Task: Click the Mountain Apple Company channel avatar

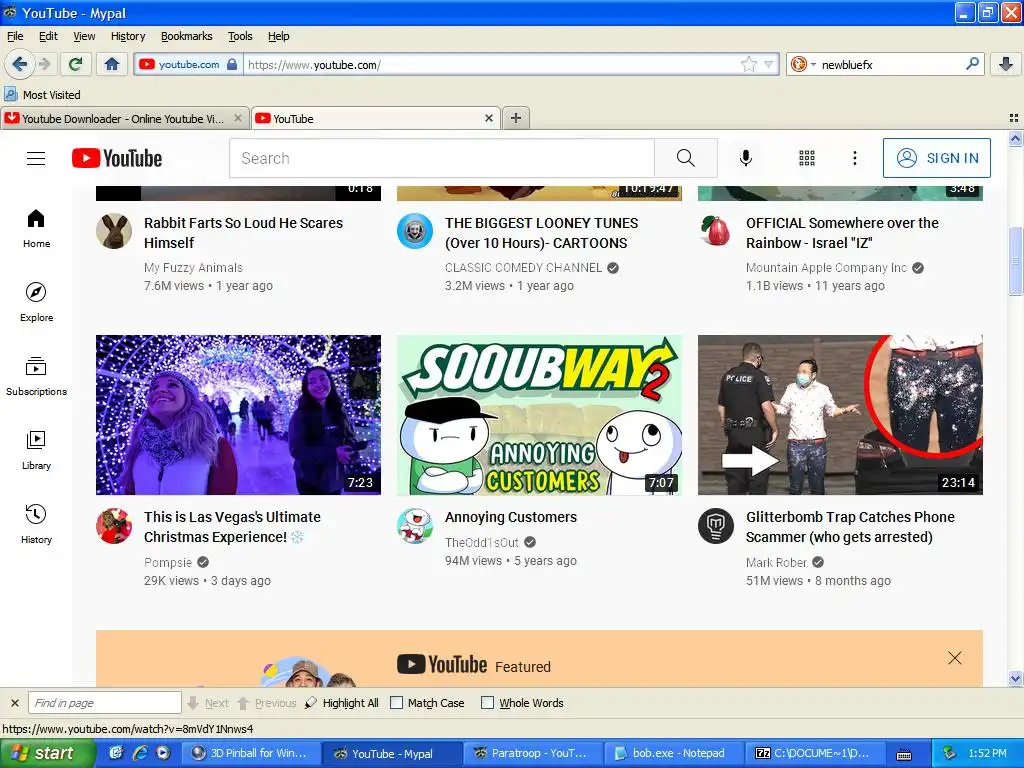Action: coord(716,231)
